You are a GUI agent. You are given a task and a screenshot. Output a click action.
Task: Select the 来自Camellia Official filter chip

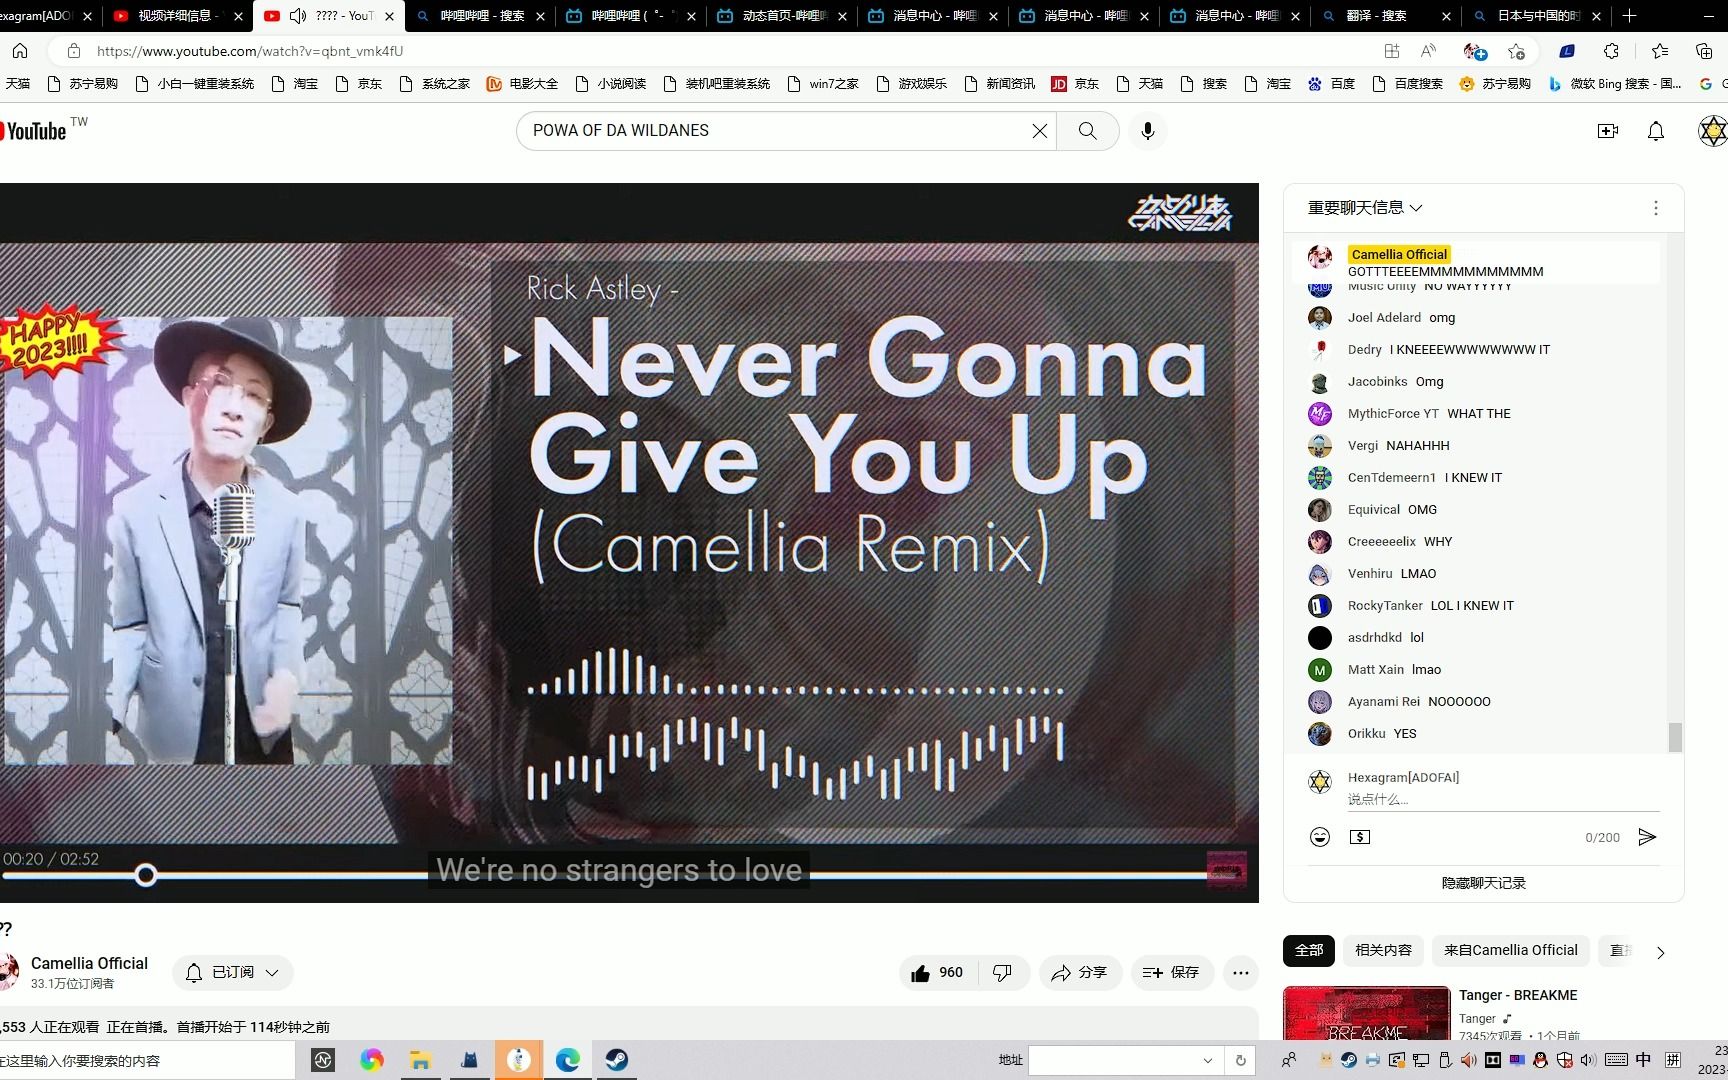pos(1510,950)
